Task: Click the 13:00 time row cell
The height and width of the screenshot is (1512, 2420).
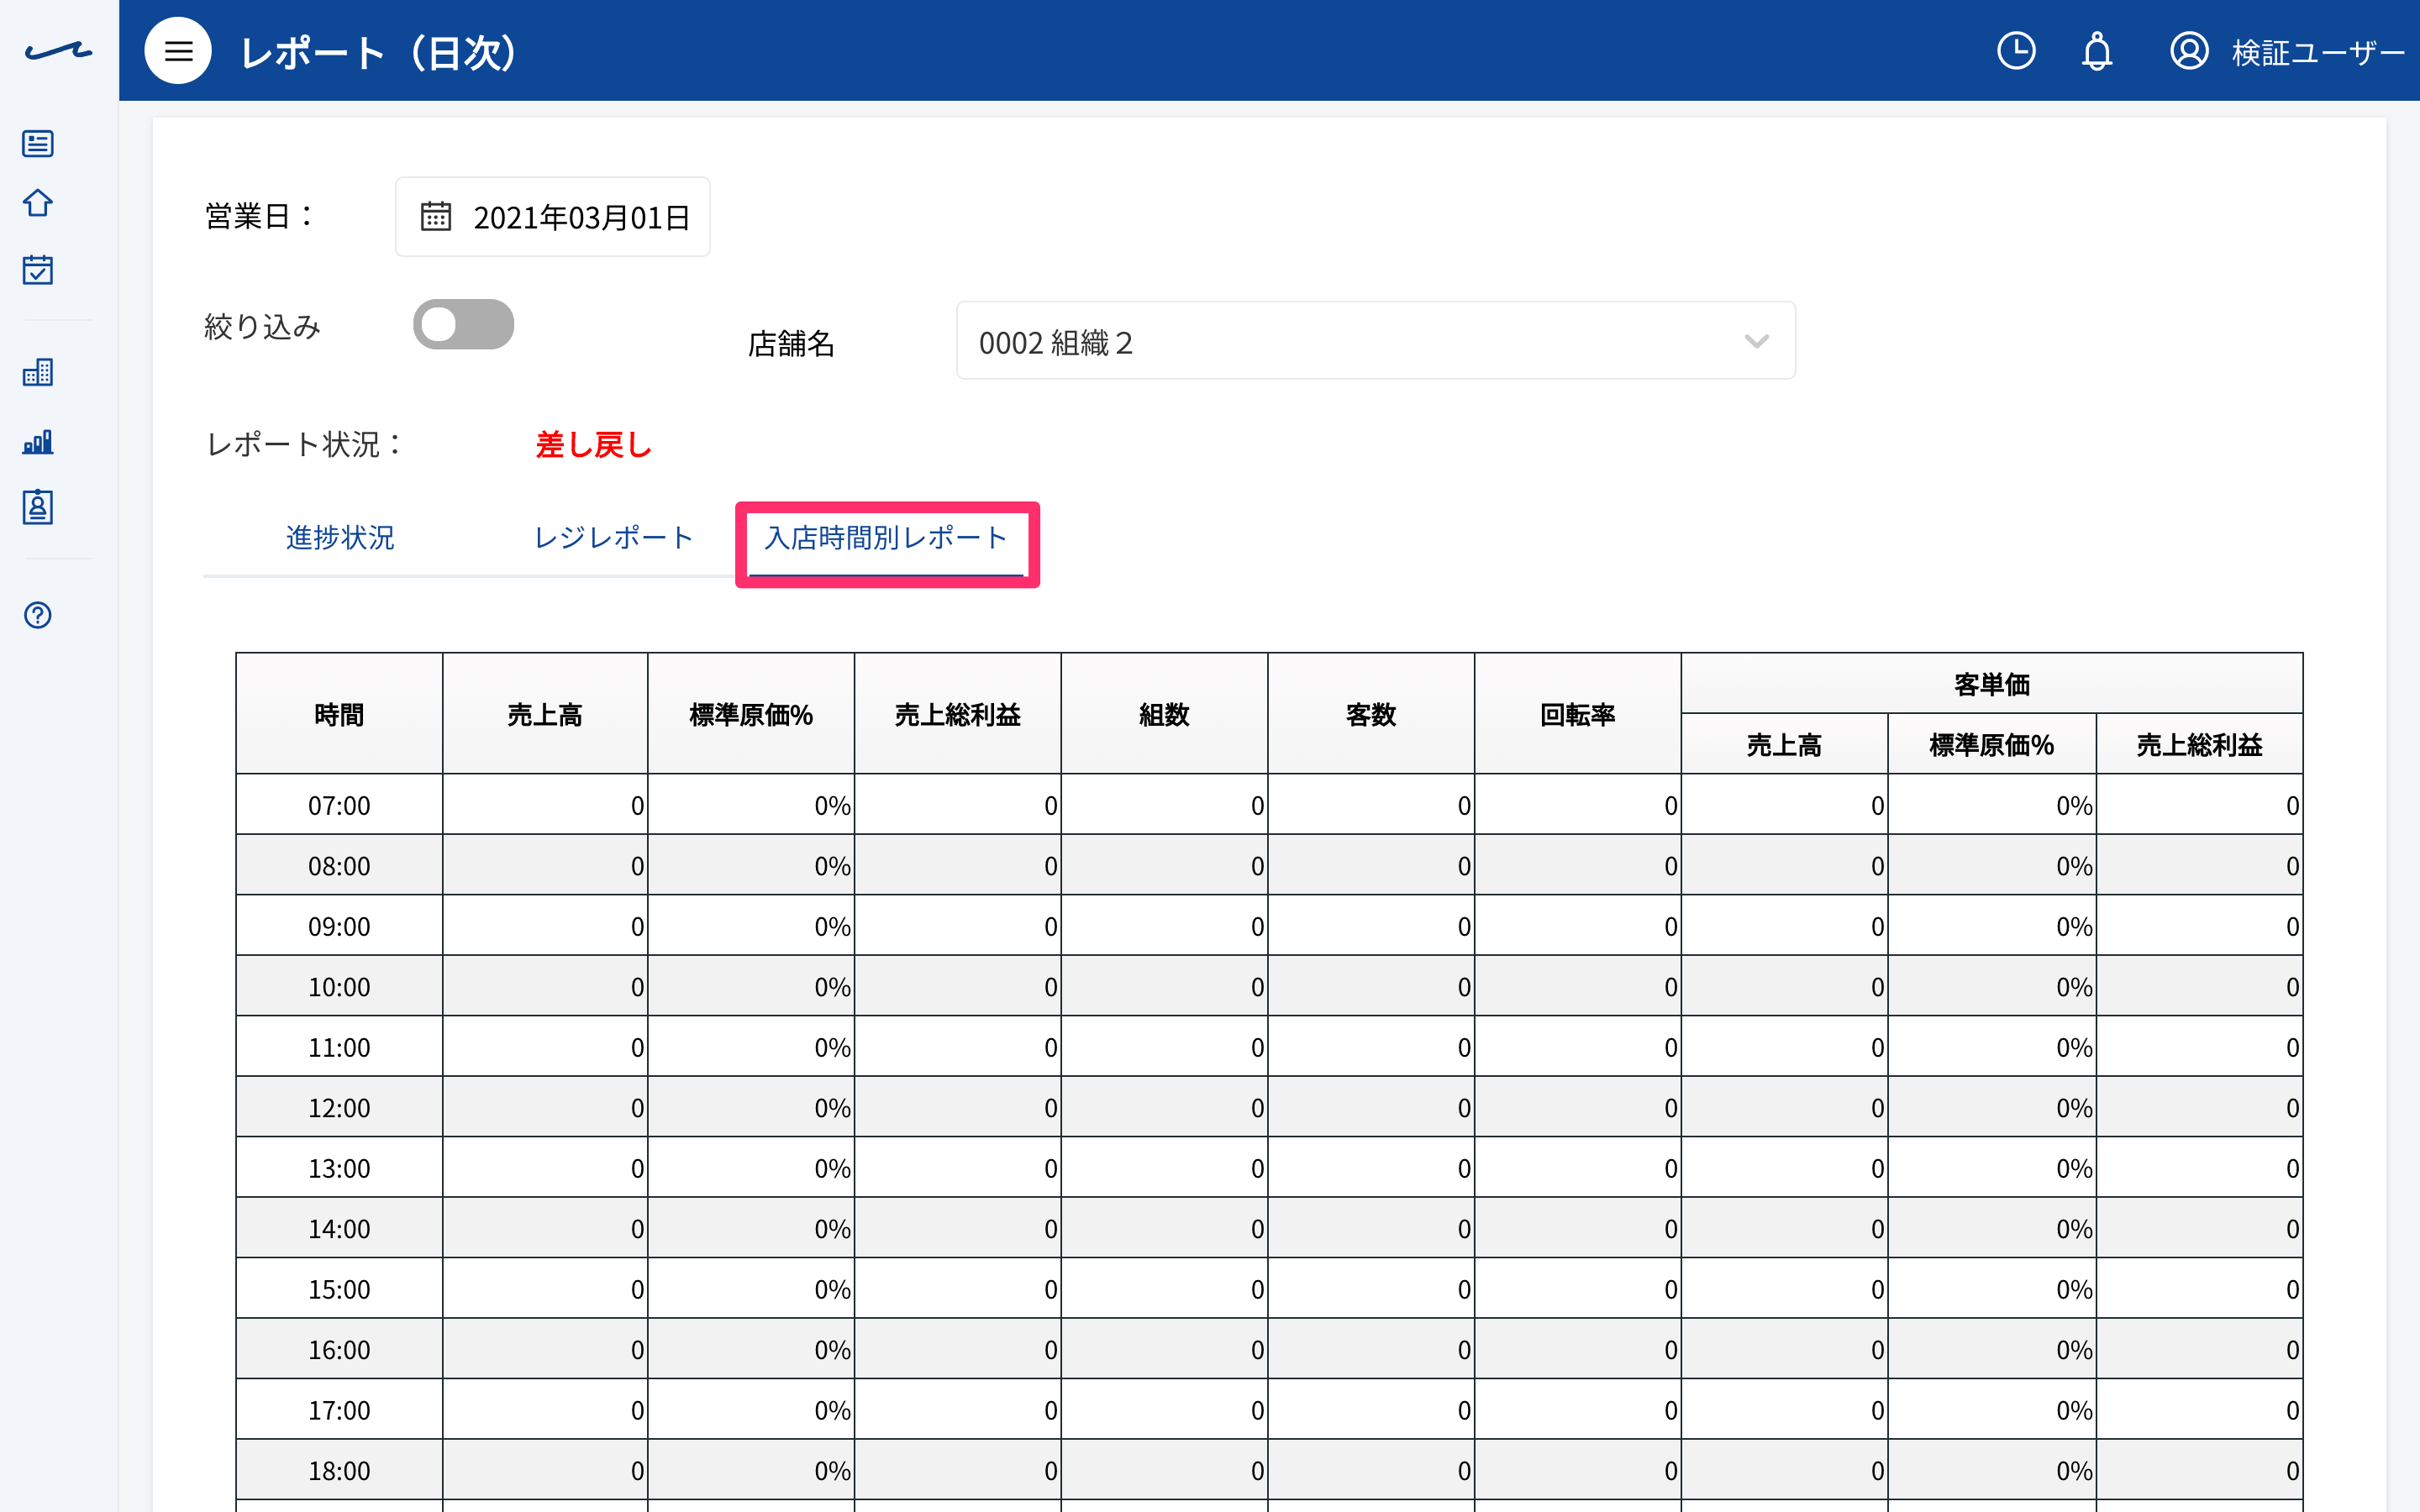Action: [339, 1168]
